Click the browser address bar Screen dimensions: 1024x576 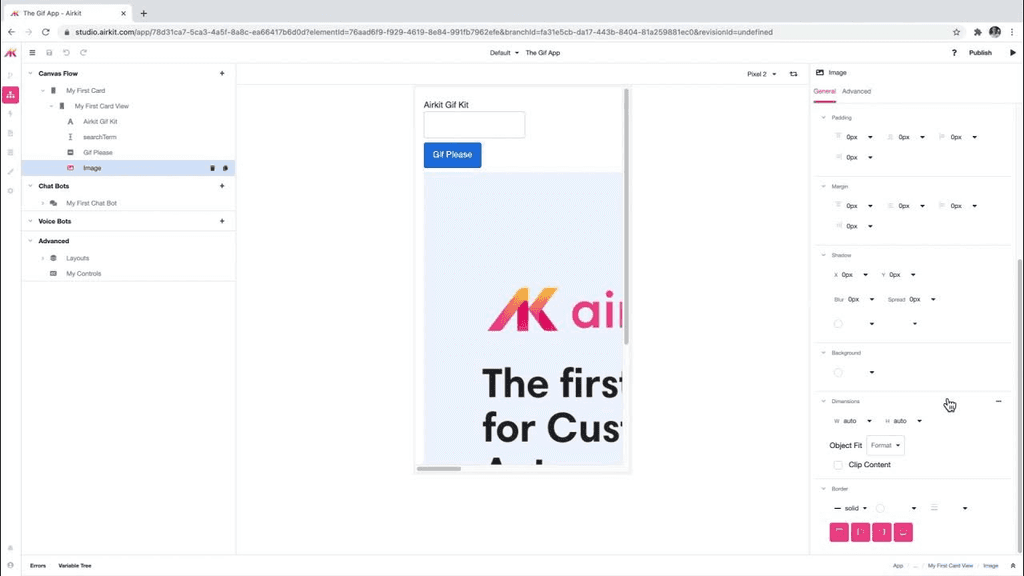pos(503,32)
